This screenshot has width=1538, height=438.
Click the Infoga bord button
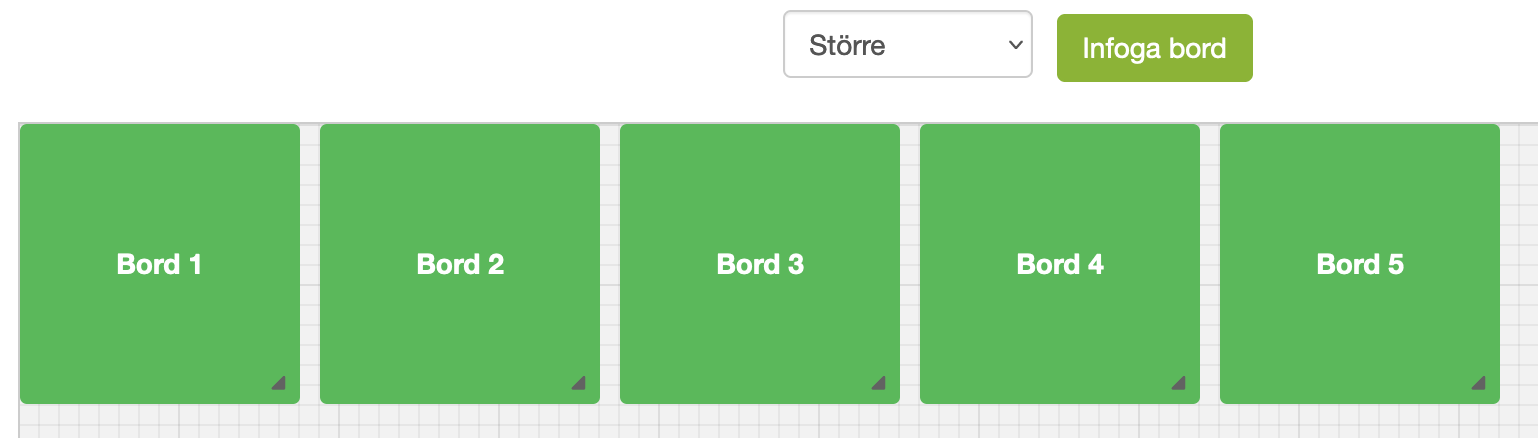click(1154, 48)
